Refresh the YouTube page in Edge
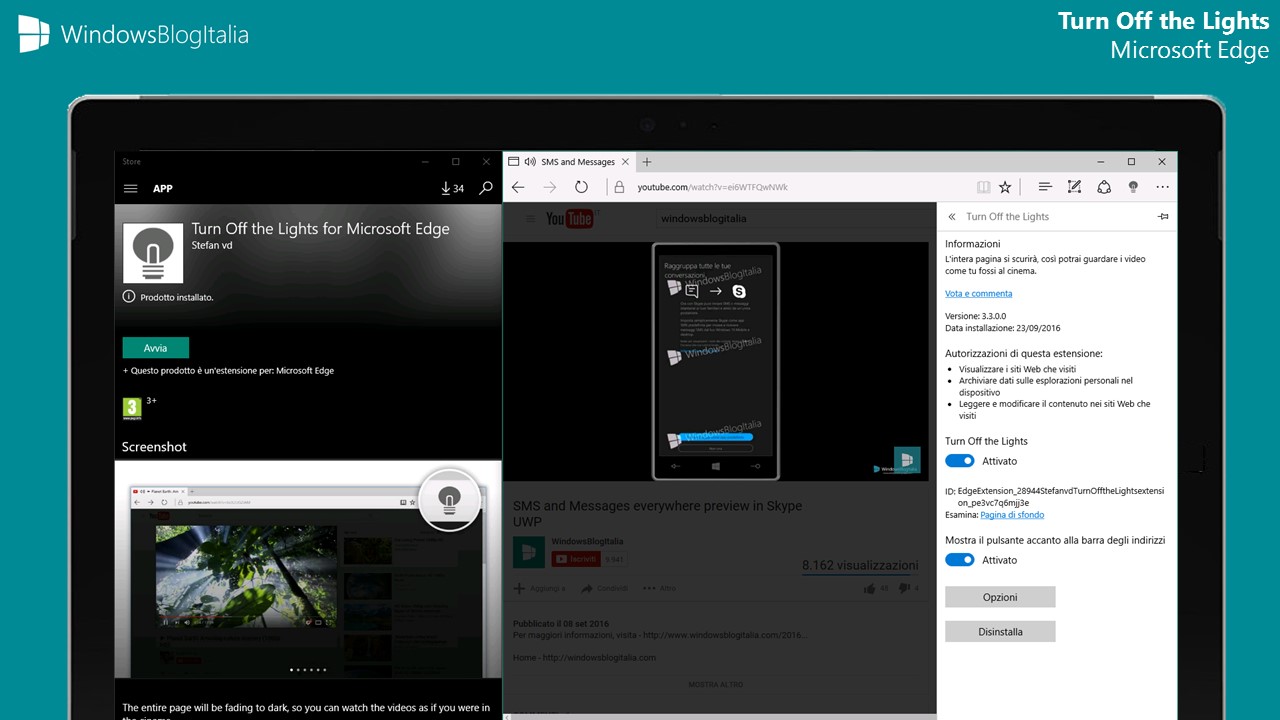 pyautogui.click(x=581, y=187)
